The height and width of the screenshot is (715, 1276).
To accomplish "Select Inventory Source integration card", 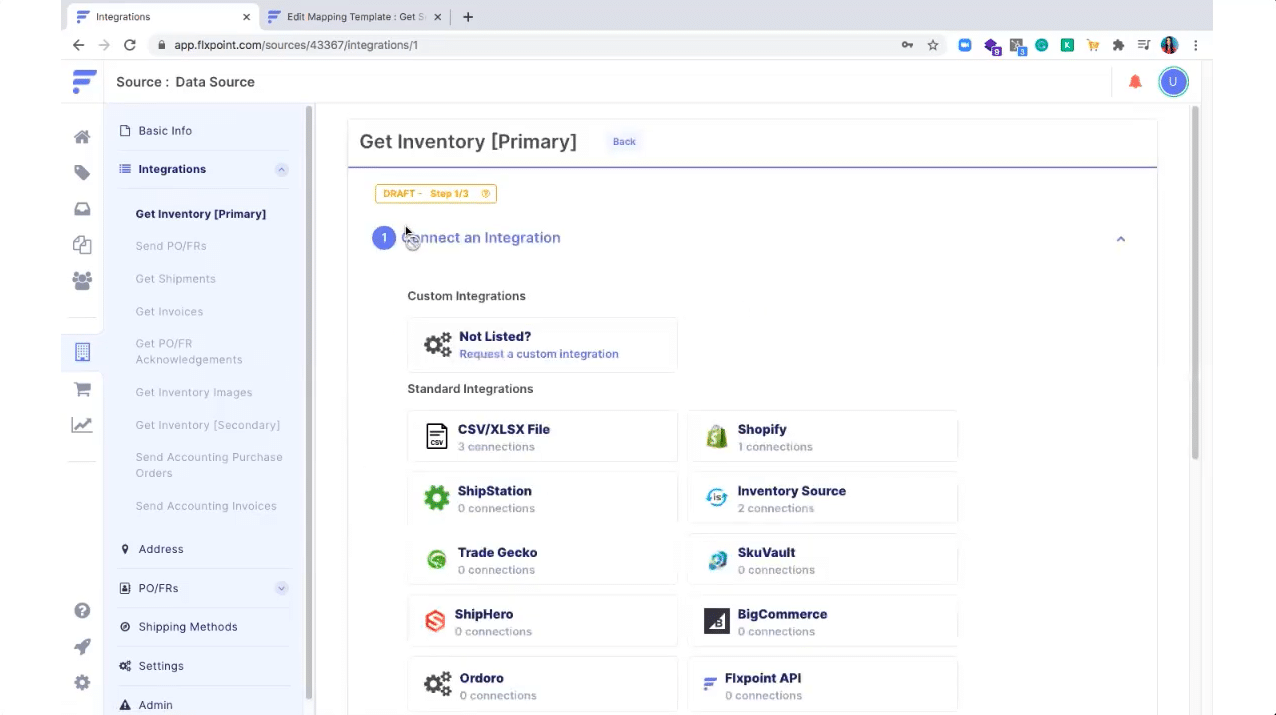I will click(822, 499).
